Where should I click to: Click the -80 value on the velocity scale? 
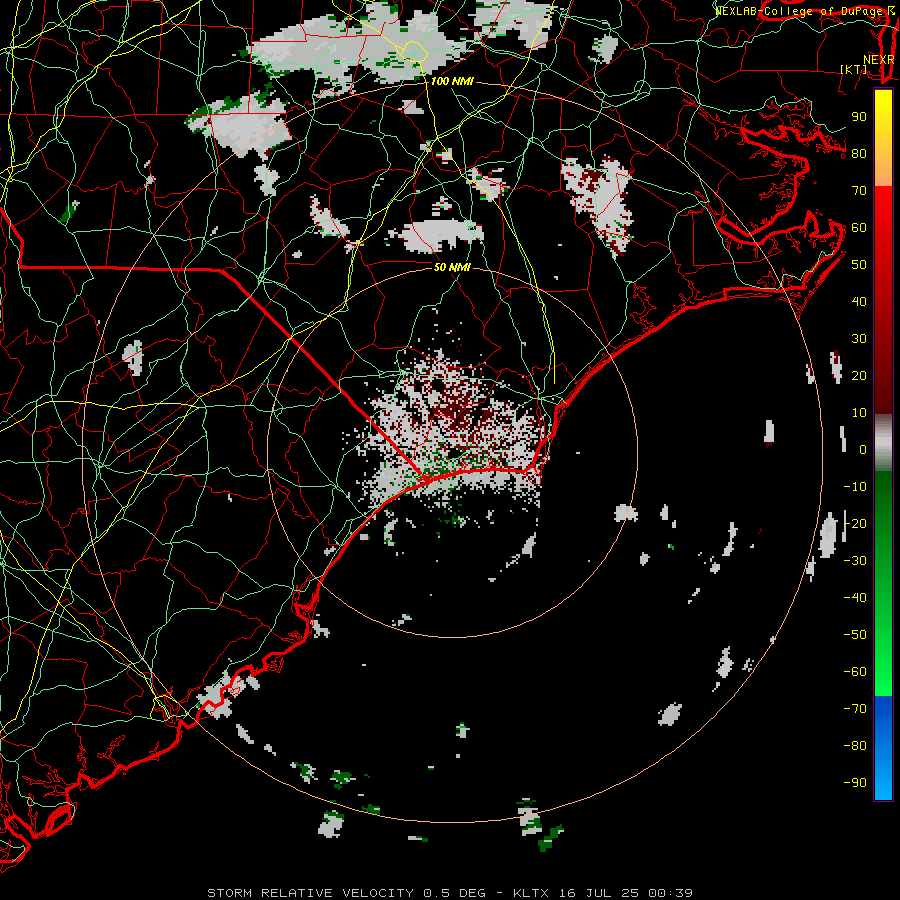pyautogui.click(x=855, y=746)
